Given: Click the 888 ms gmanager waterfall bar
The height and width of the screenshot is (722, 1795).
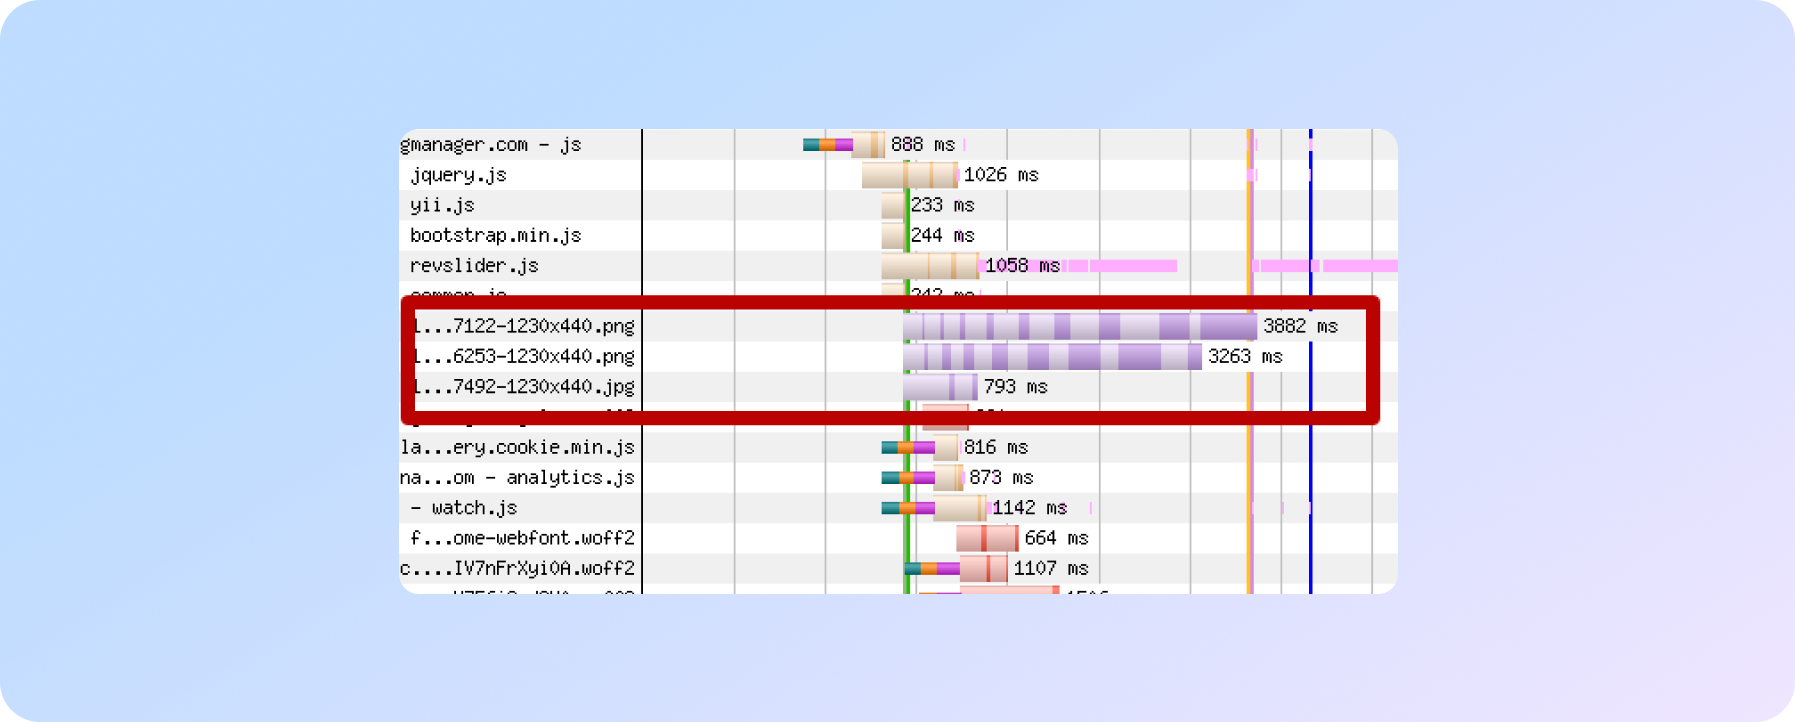Looking at the screenshot, I should tap(844, 145).
